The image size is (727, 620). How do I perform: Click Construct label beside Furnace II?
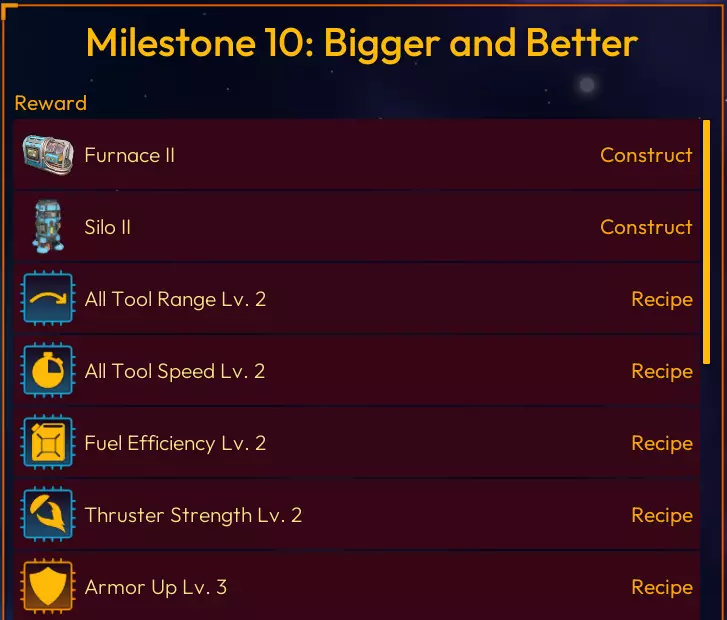[x=646, y=155]
